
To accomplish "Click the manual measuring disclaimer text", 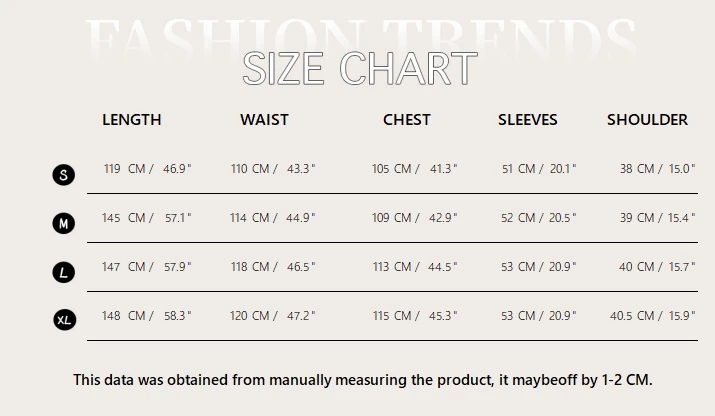I will pos(363,380).
